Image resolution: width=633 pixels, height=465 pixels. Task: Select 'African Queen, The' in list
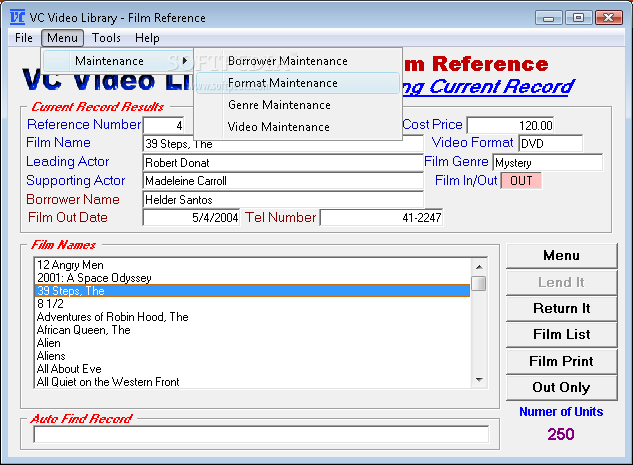coord(252,330)
